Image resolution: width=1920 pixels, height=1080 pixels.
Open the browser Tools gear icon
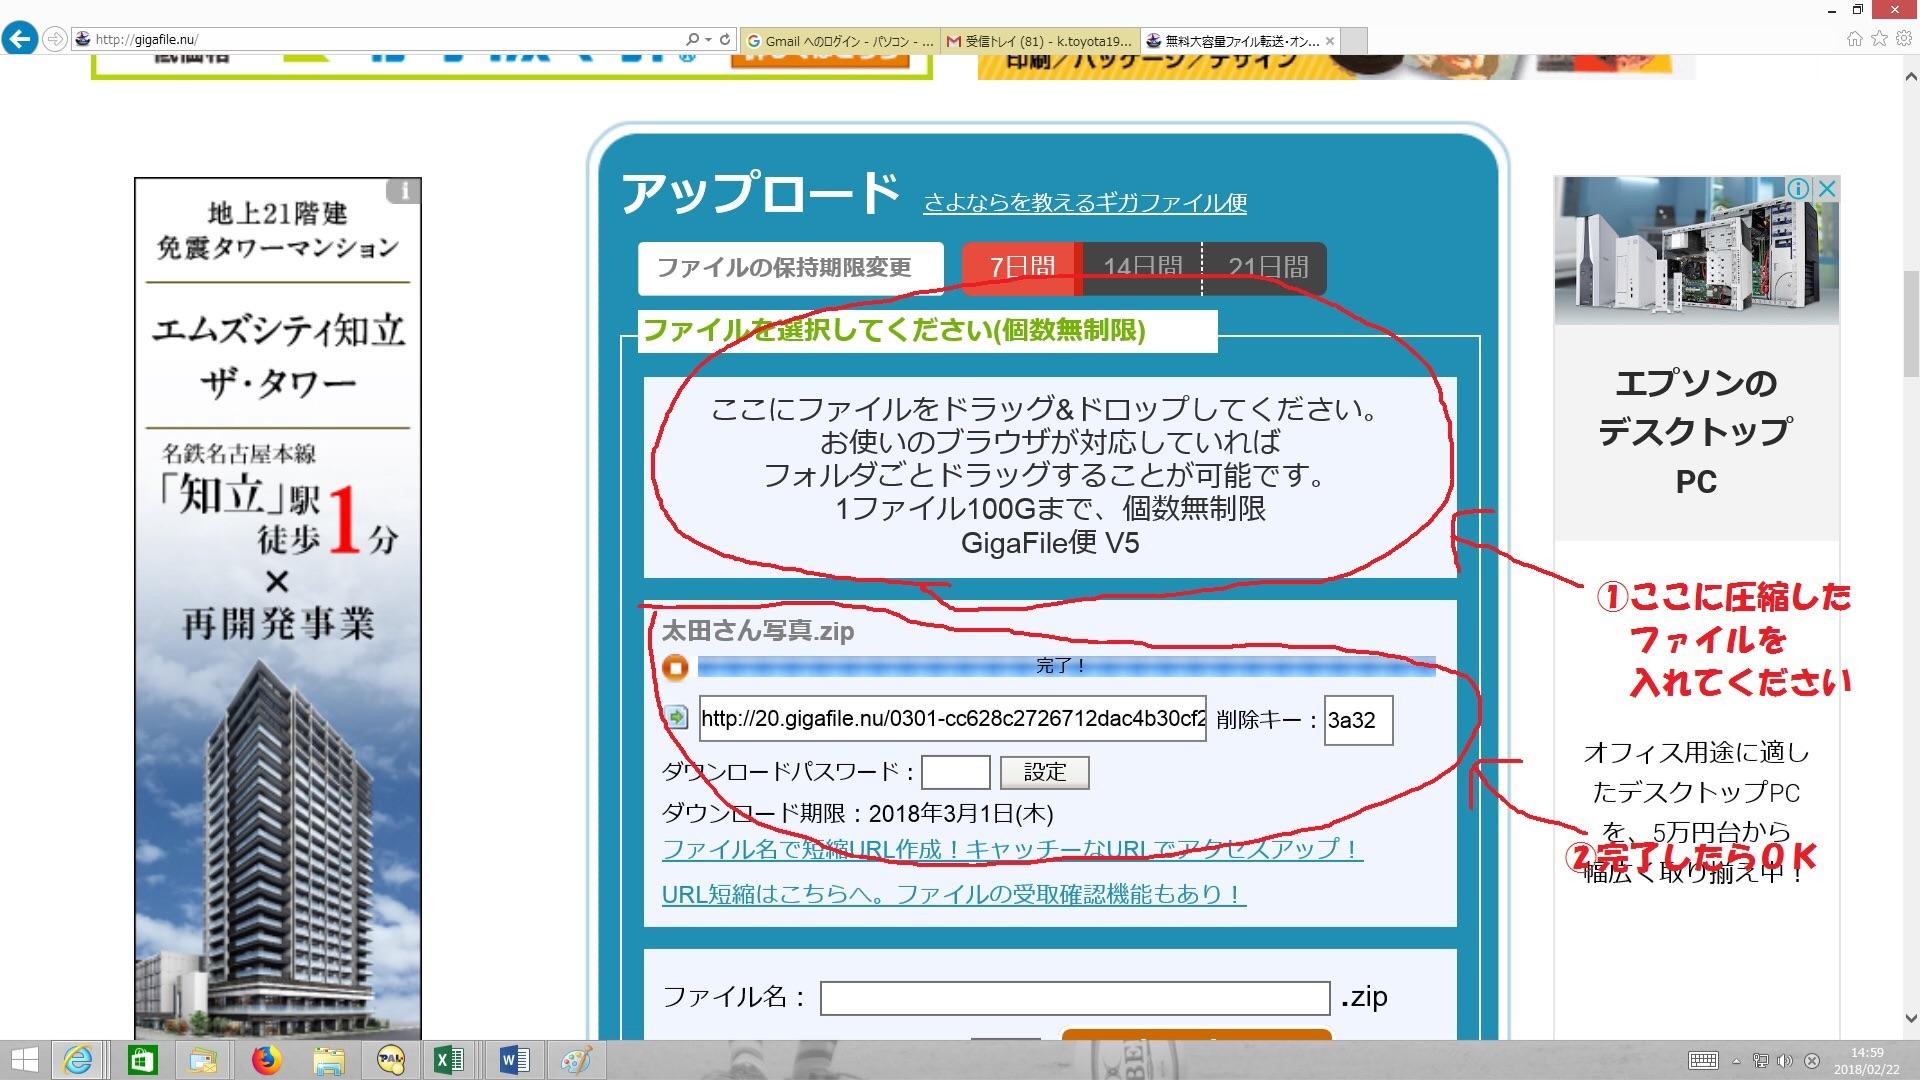[x=1904, y=39]
